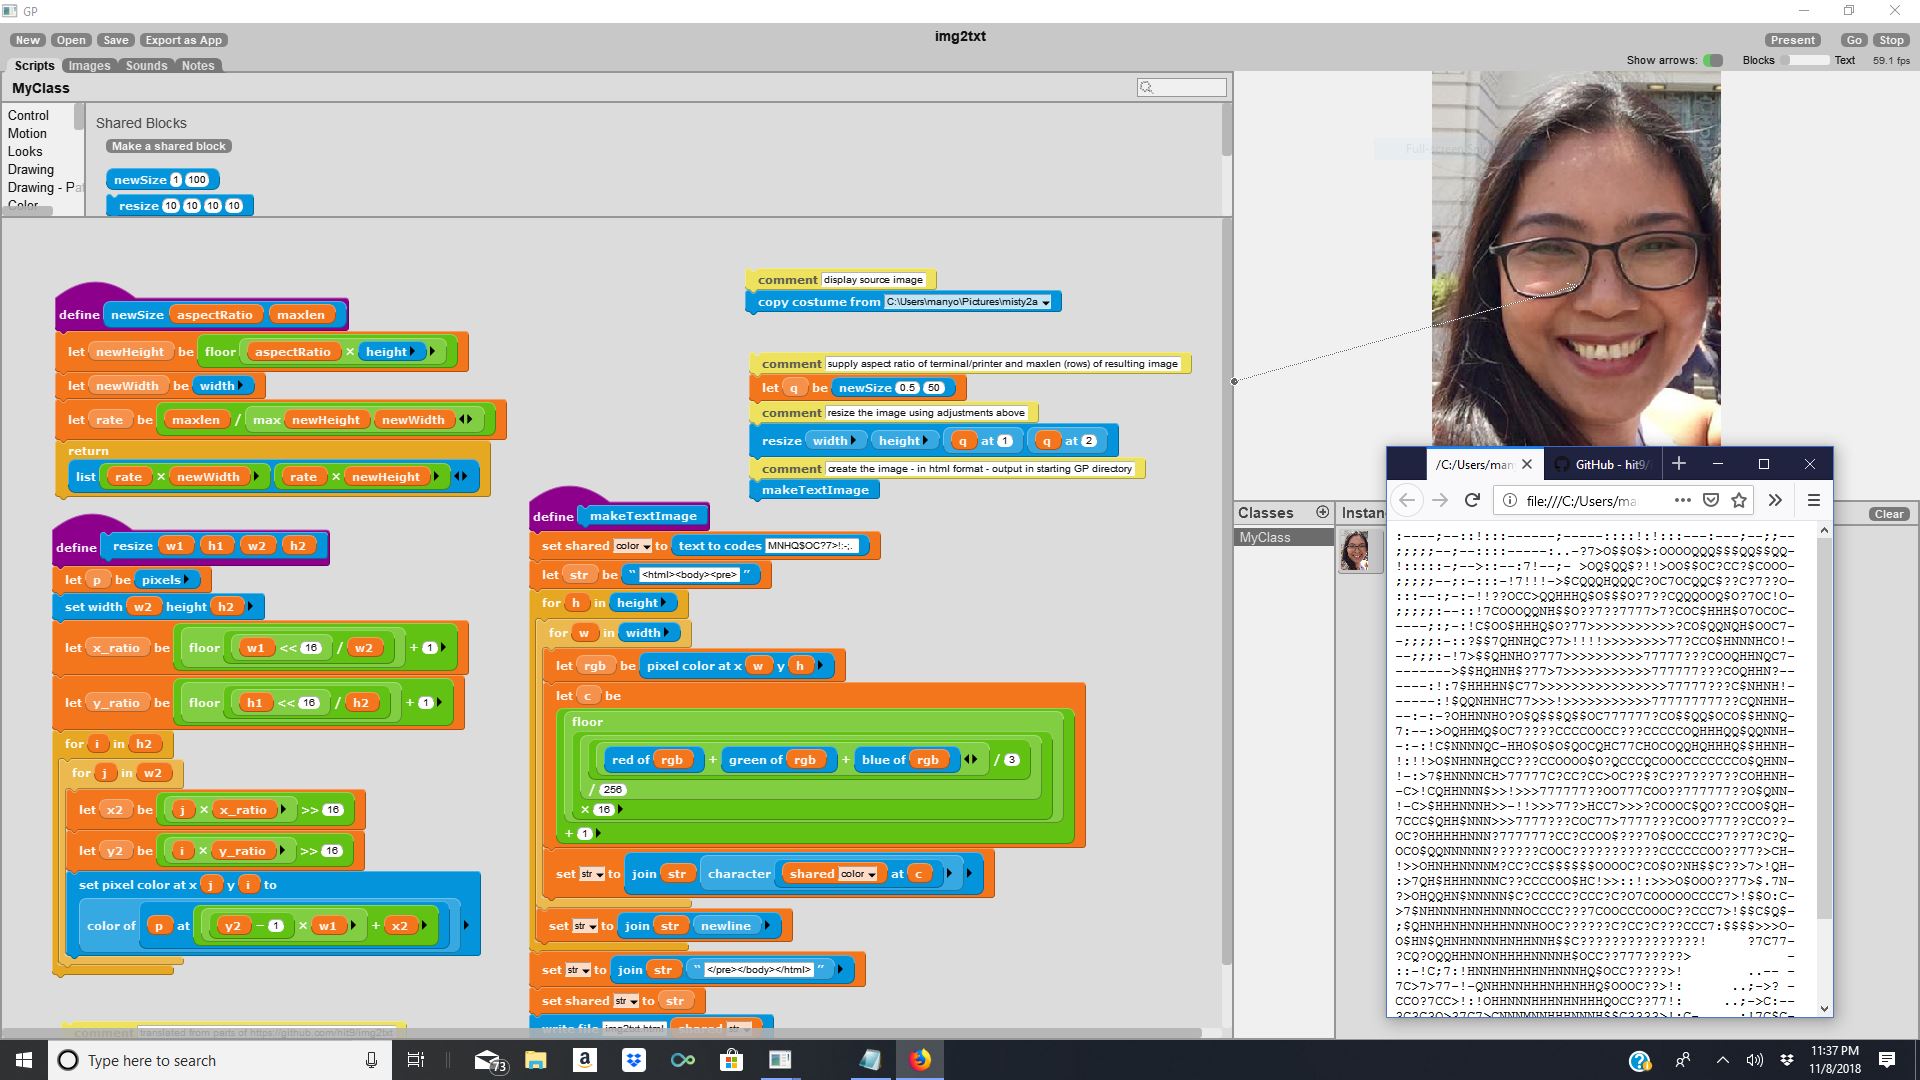1920x1080 pixels.
Task: Select the Motion block category
Action: pyautogui.click(x=27, y=133)
